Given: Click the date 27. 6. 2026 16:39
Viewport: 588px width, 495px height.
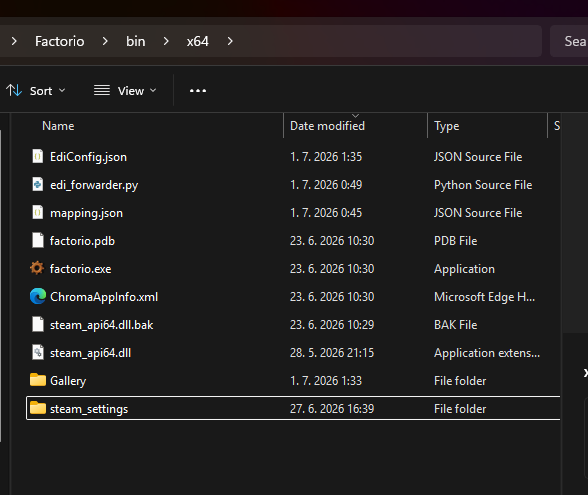Looking at the screenshot, I should click(x=332, y=409).
